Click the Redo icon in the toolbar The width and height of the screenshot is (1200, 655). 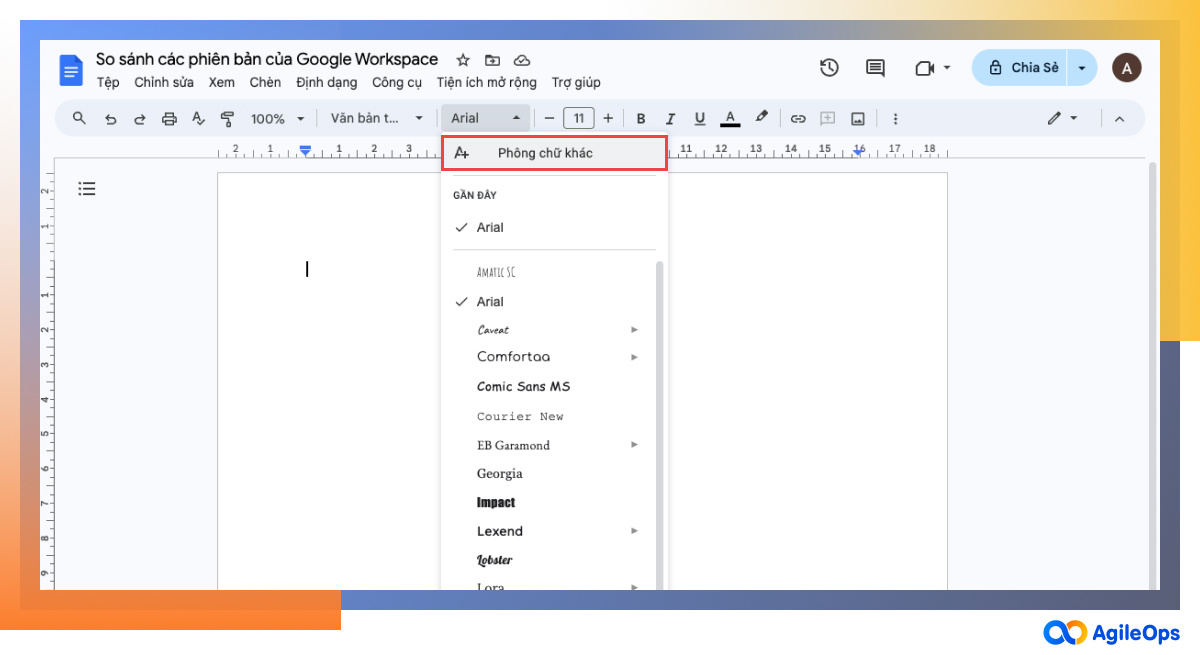(139, 118)
